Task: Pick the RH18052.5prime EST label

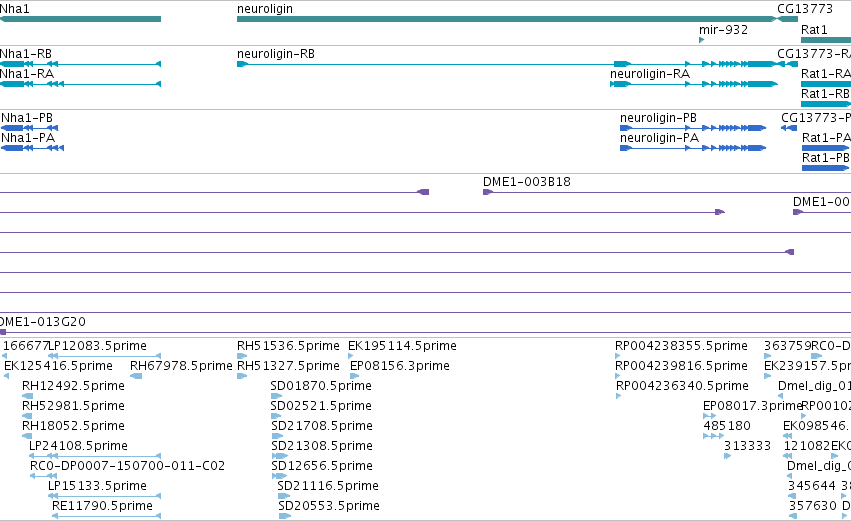Action: pyautogui.click(x=73, y=426)
